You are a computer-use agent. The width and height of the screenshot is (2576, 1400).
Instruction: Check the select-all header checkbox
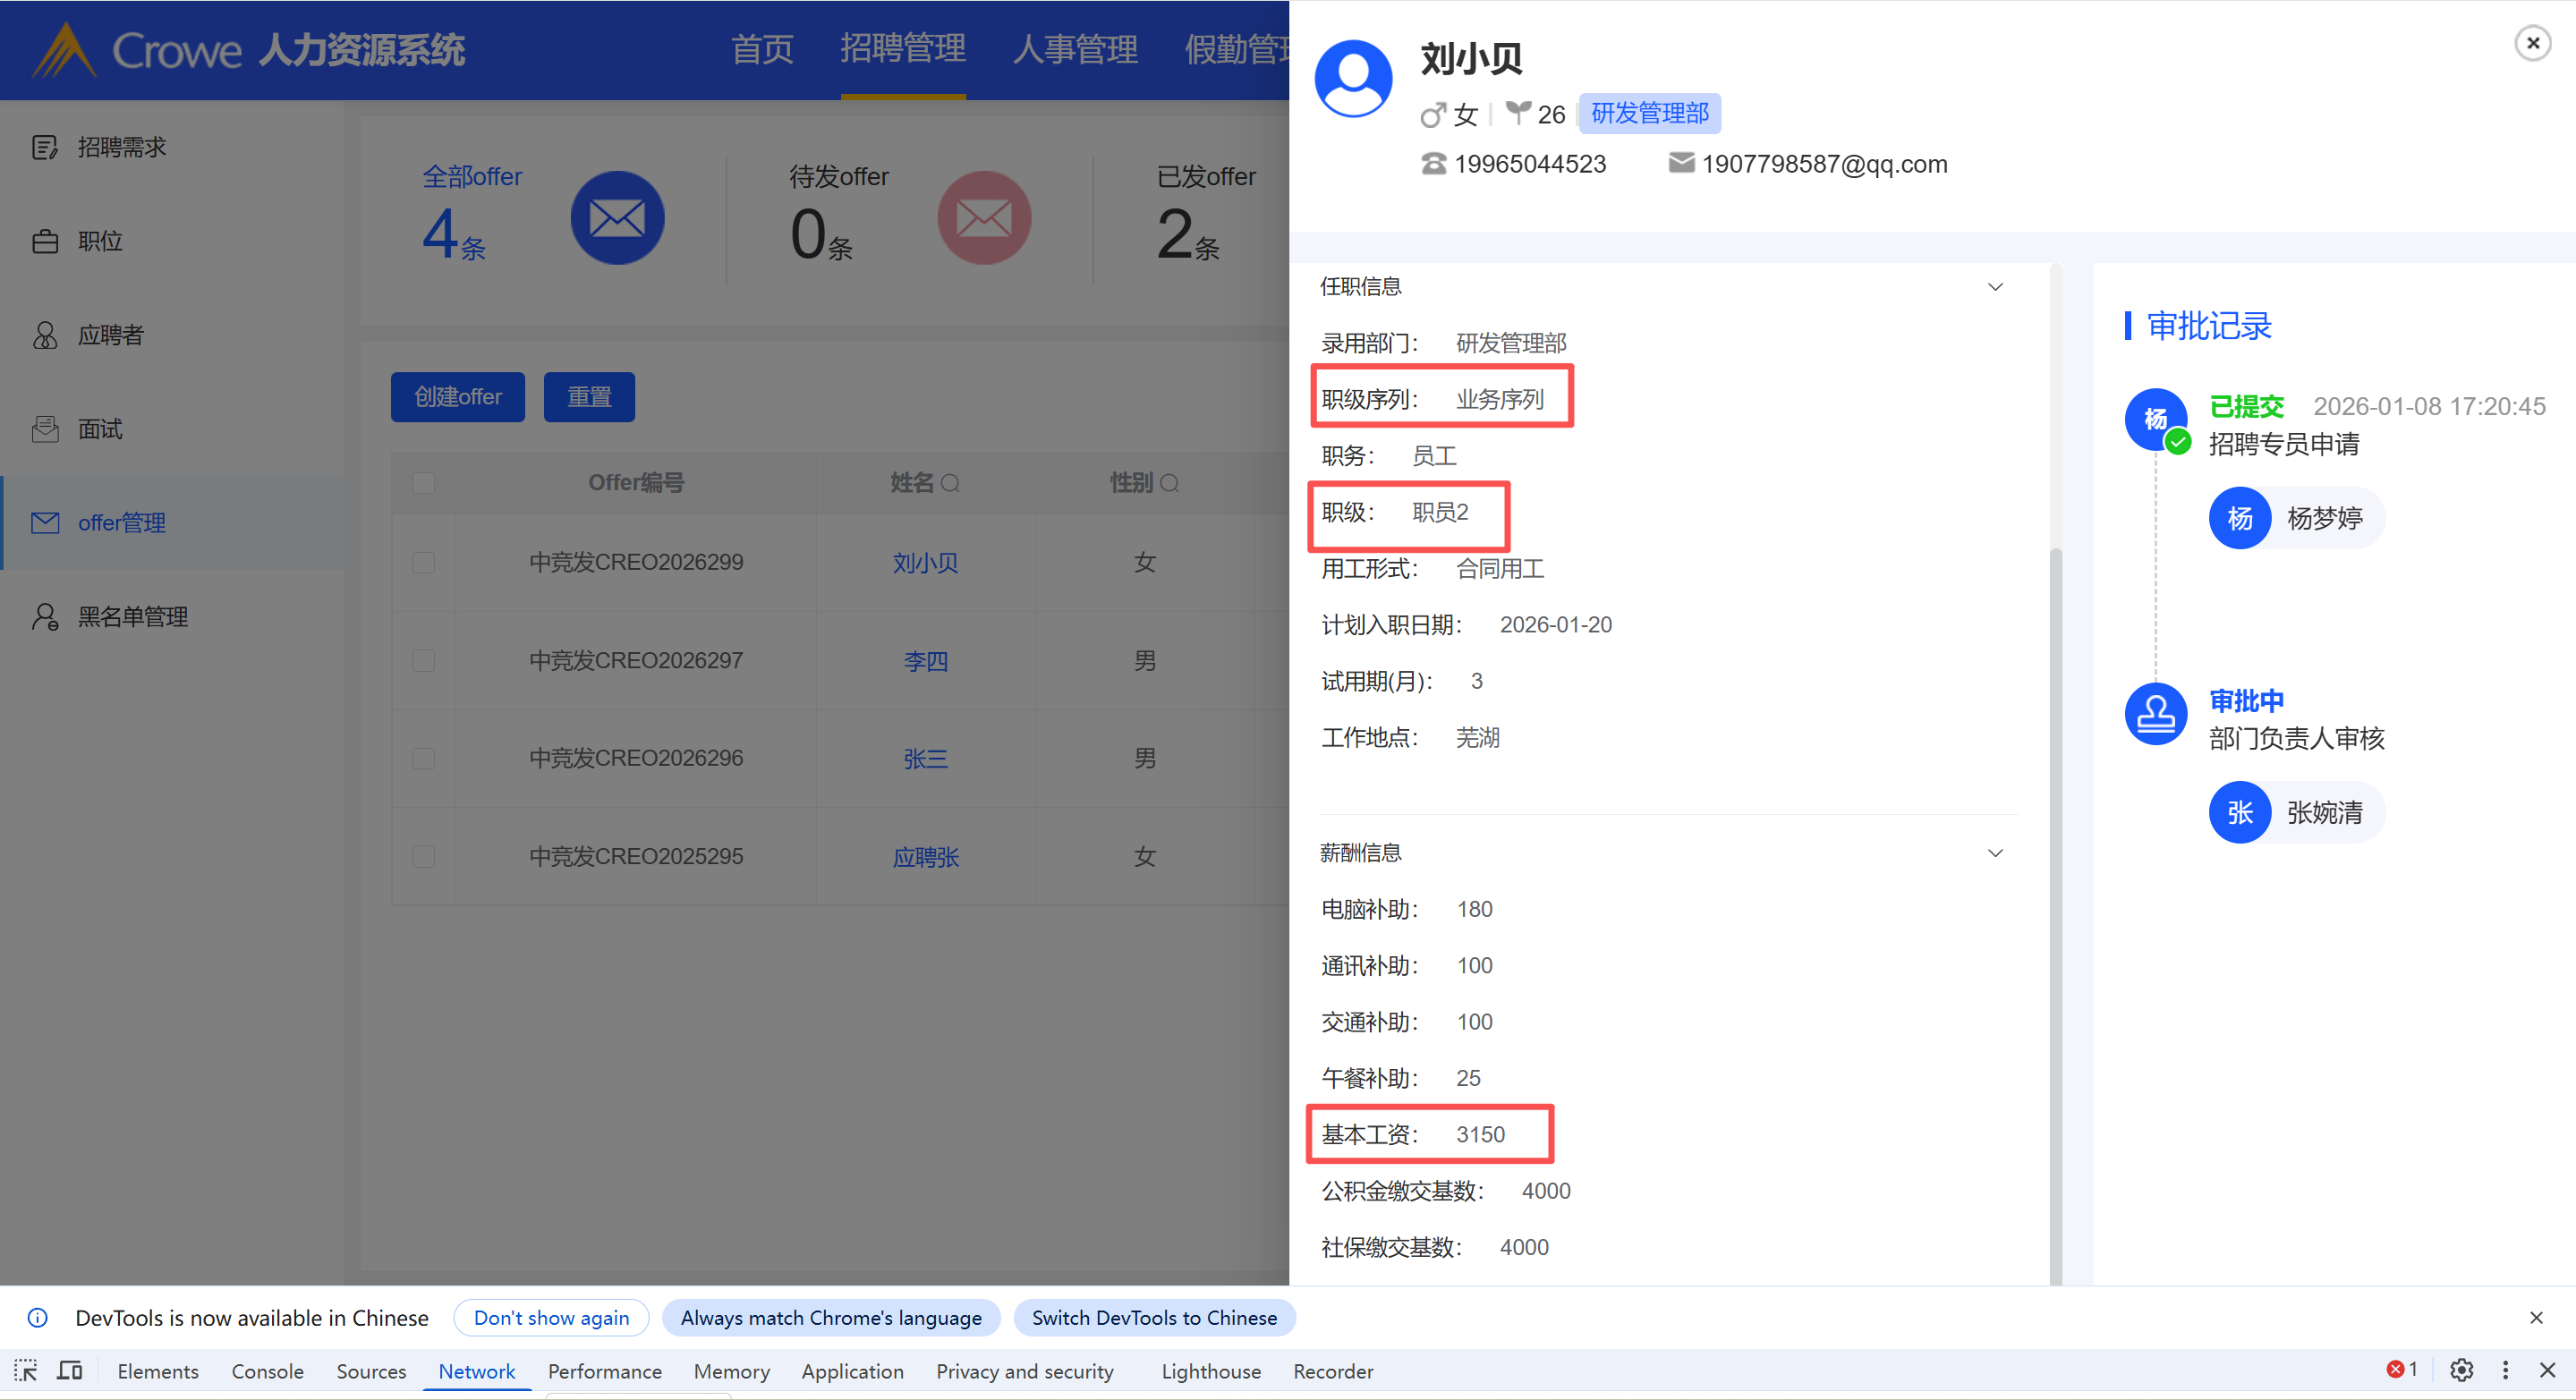[424, 483]
